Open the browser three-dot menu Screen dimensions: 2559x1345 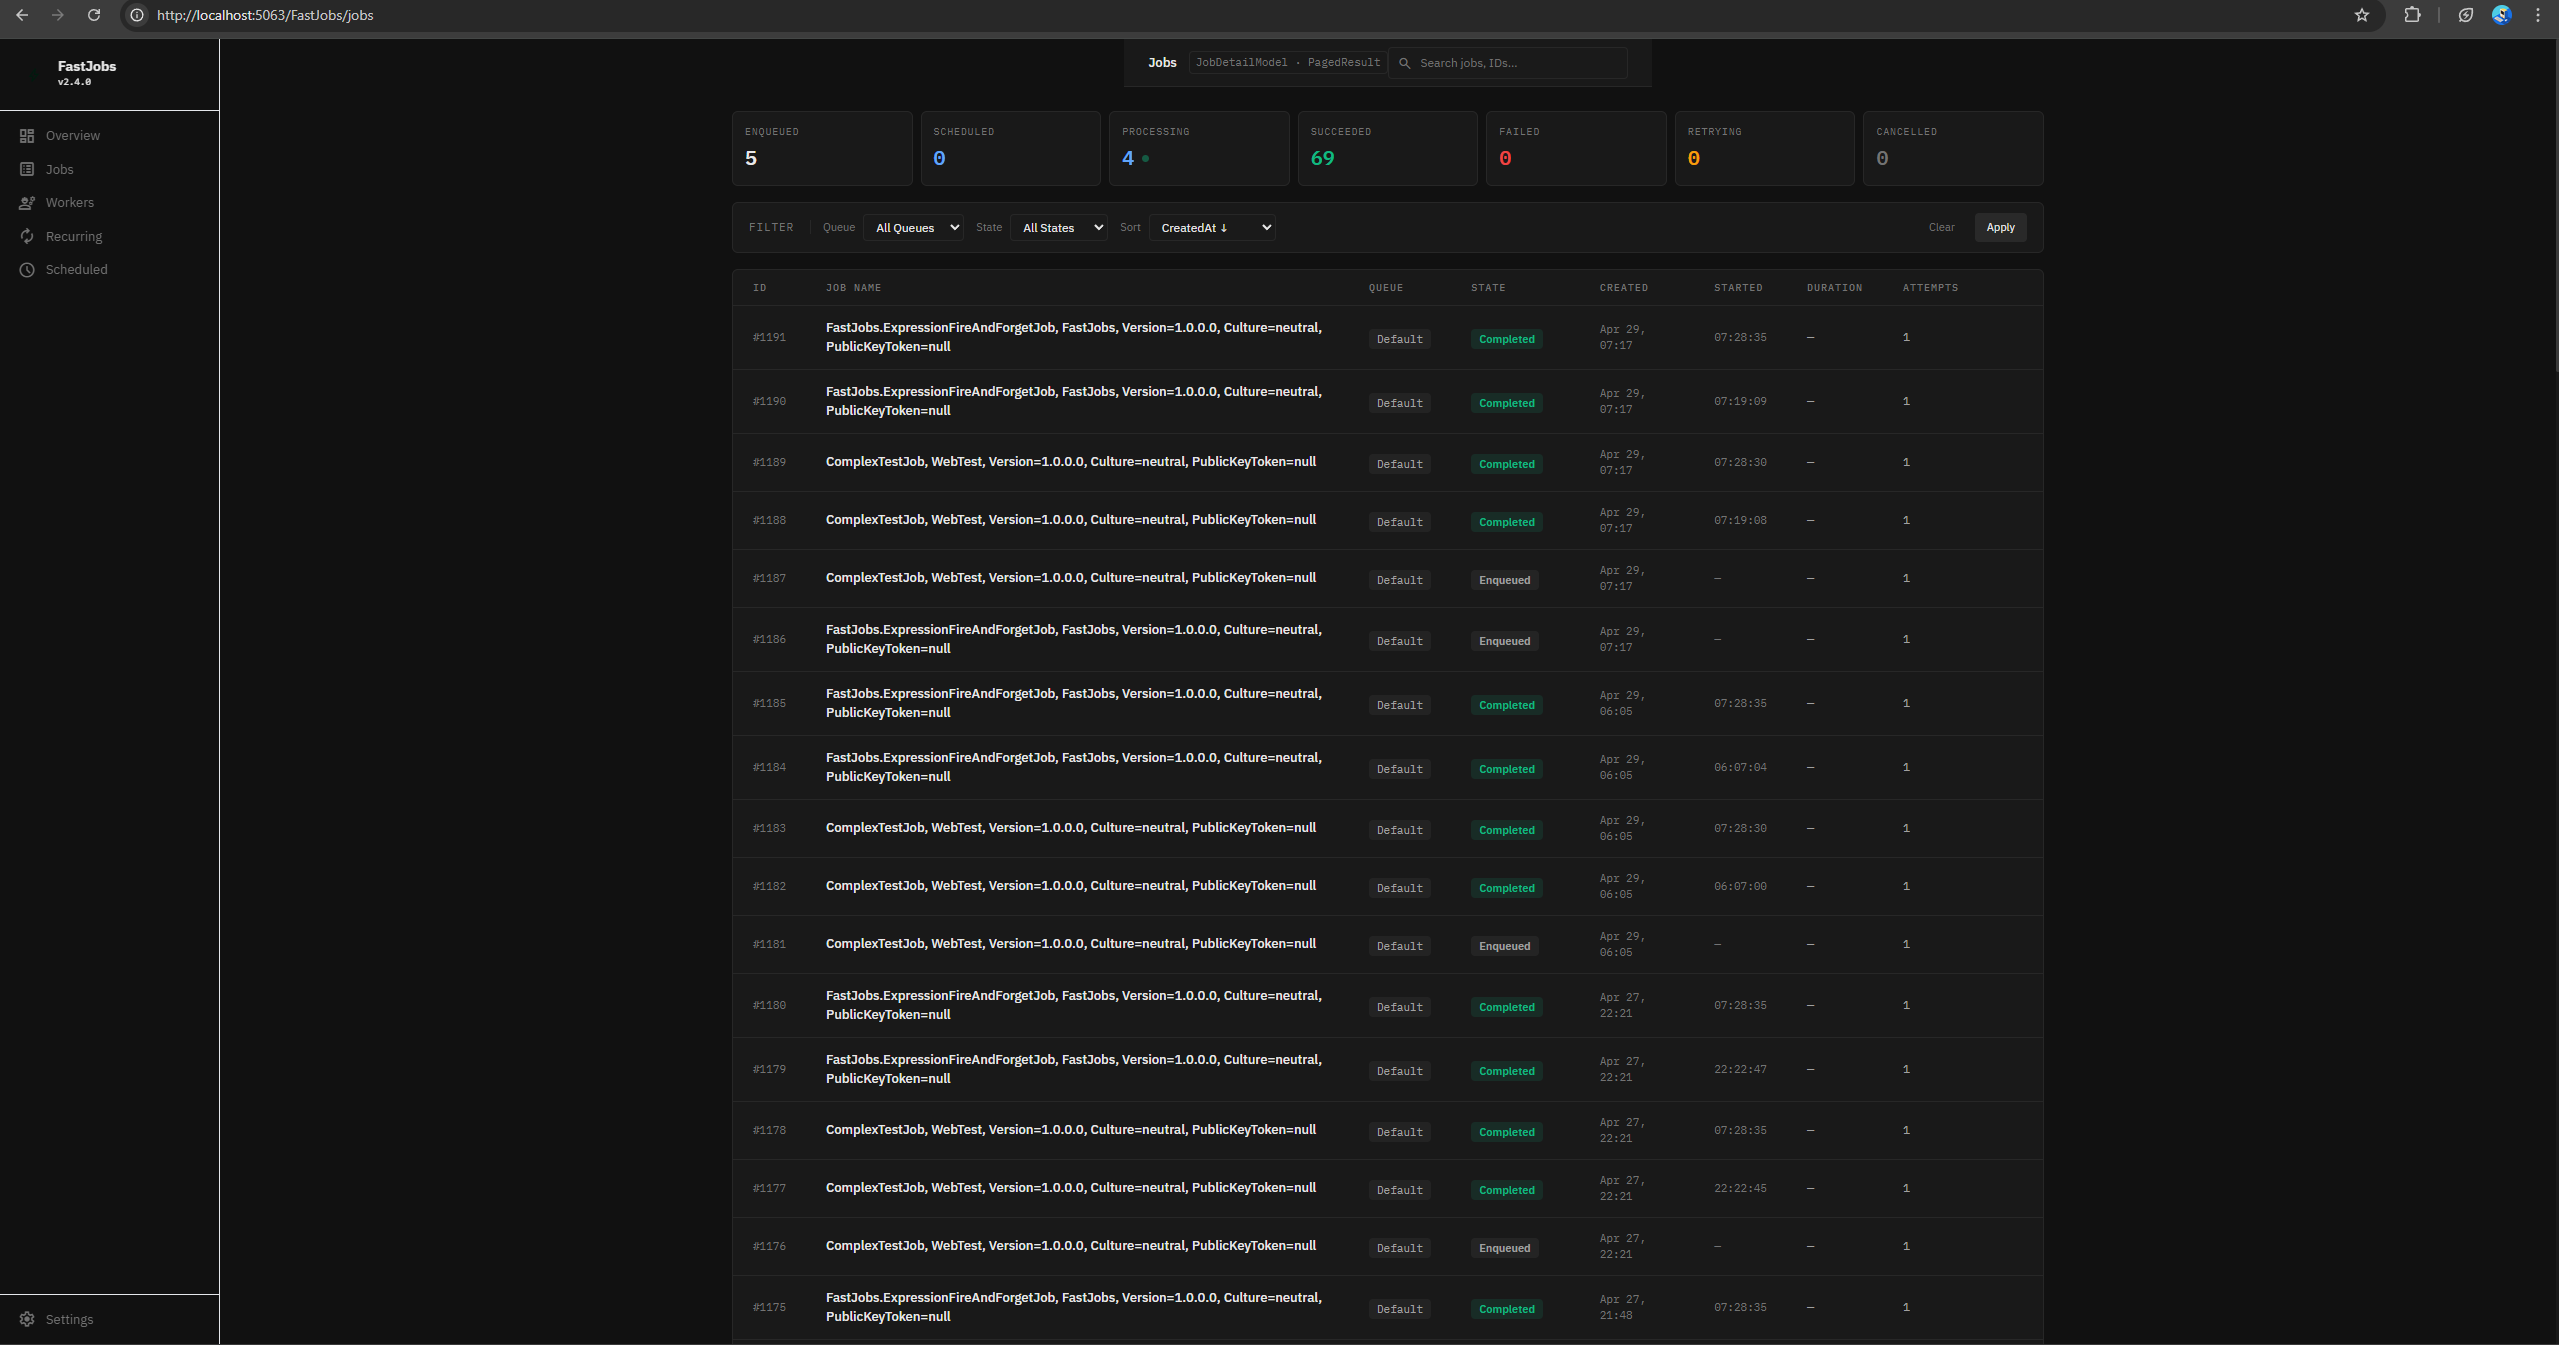(x=2538, y=15)
